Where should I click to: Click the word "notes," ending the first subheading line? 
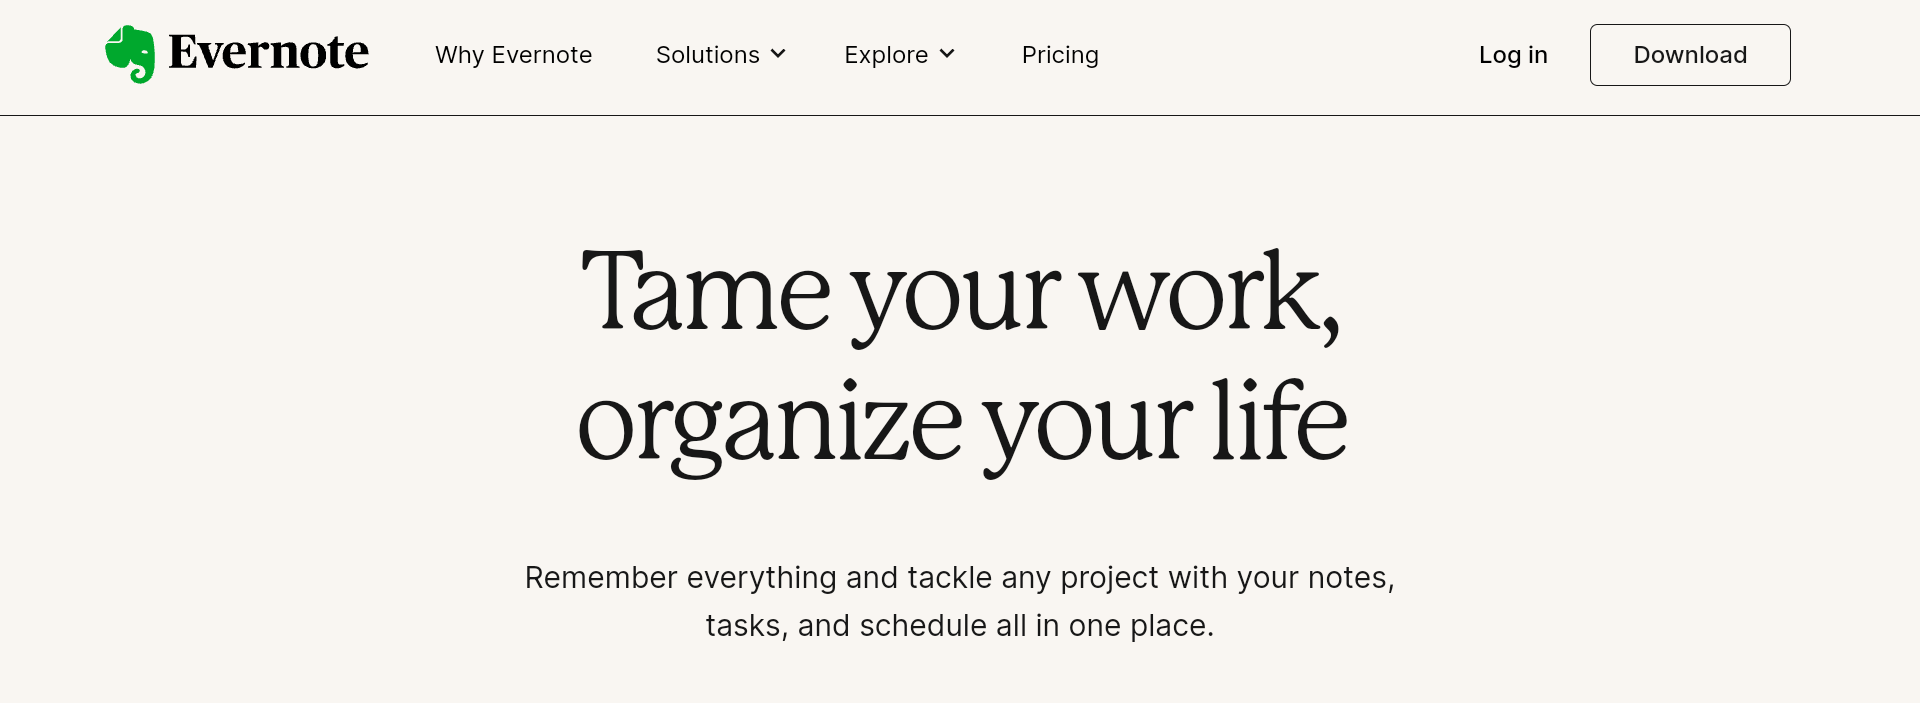(1351, 579)
